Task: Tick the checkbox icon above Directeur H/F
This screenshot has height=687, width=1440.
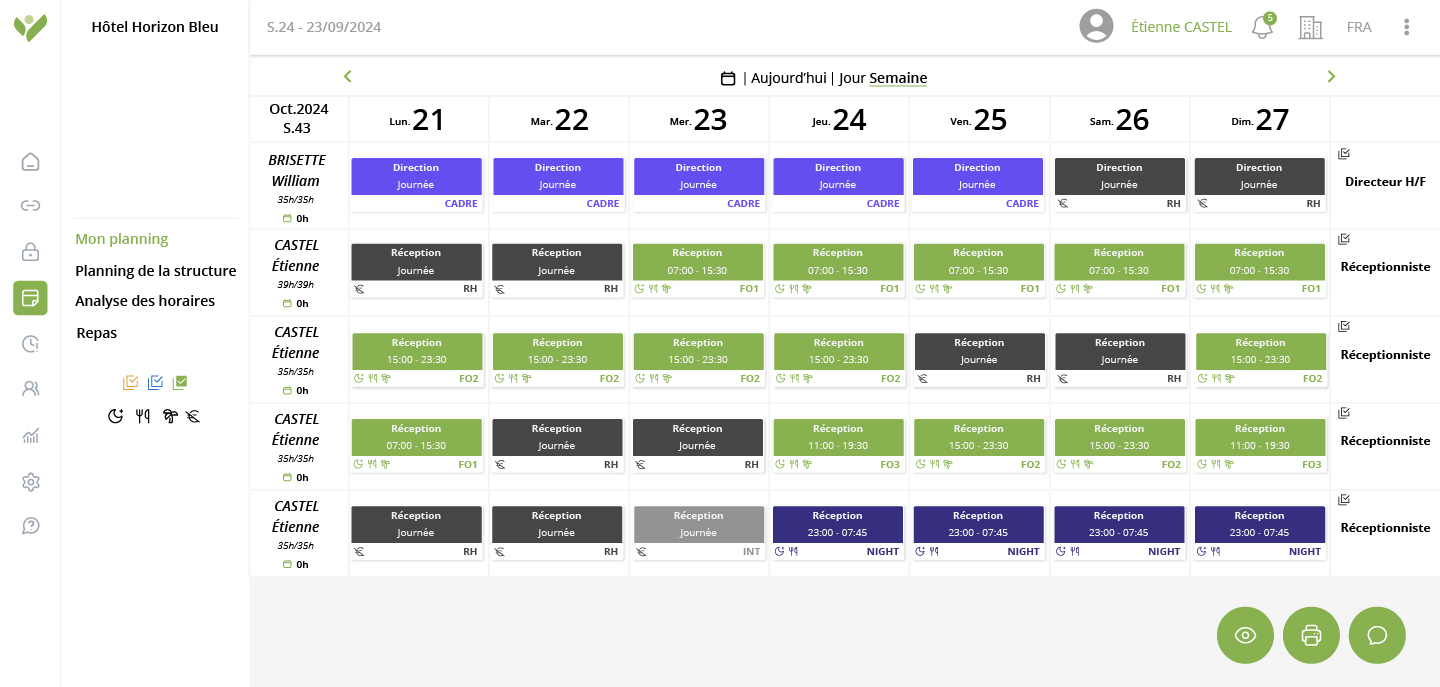Action: [1344, 153]
